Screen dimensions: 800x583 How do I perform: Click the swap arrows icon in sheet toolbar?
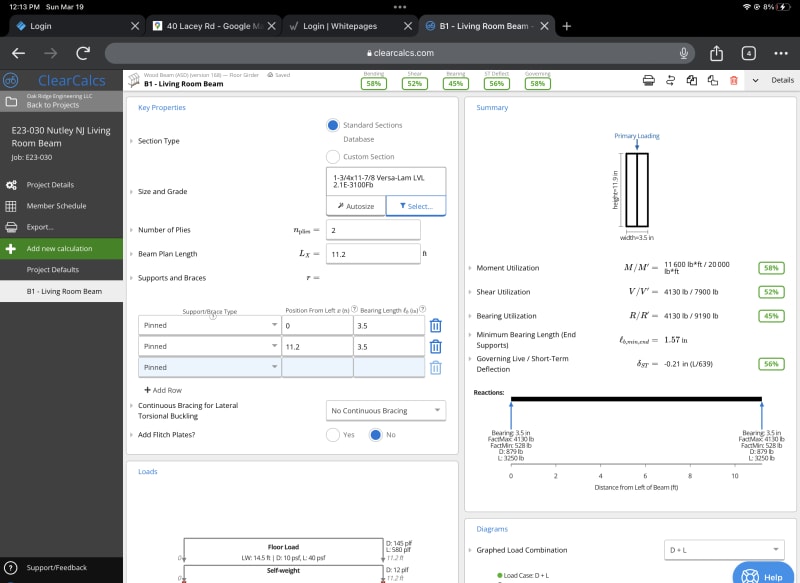670,80
